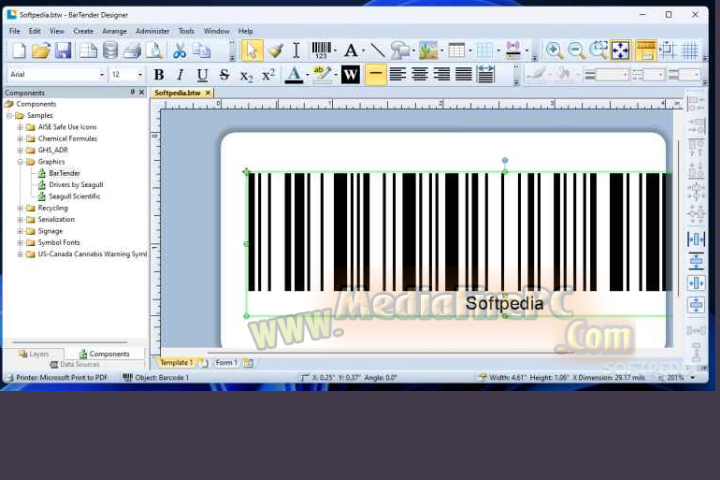This screenshot has width=720, height=480.
Task: Collapse the Graphics folder
Action: pyautogui.click(x=20, y=162)
